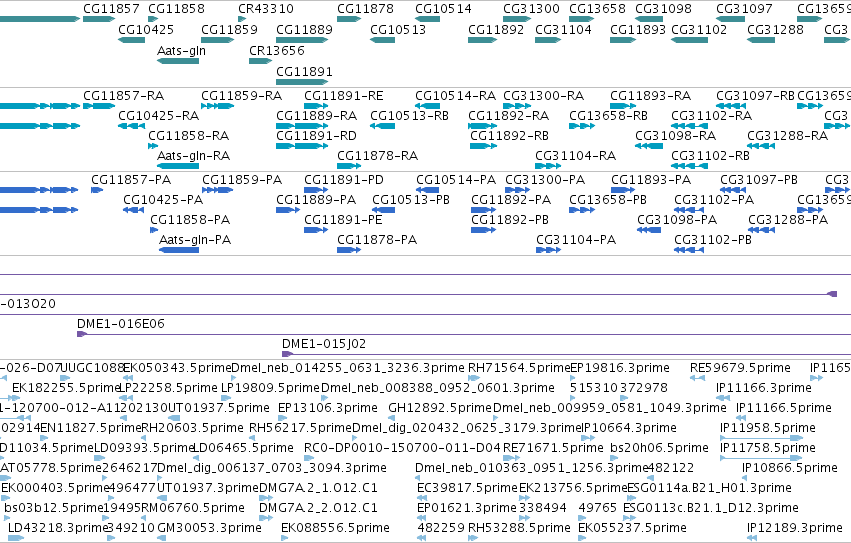The height and width of the screenshot is (543, 851).
Task: Click the CG11891-RD transcript label
Action: pos(316,136)
